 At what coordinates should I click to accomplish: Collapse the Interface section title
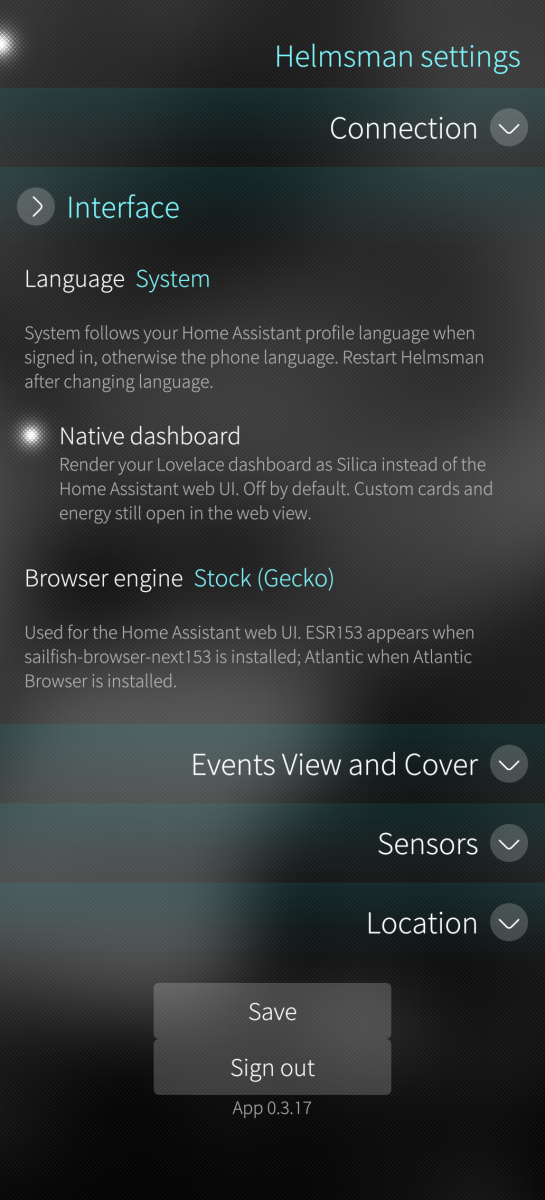(x=123, y=207)
